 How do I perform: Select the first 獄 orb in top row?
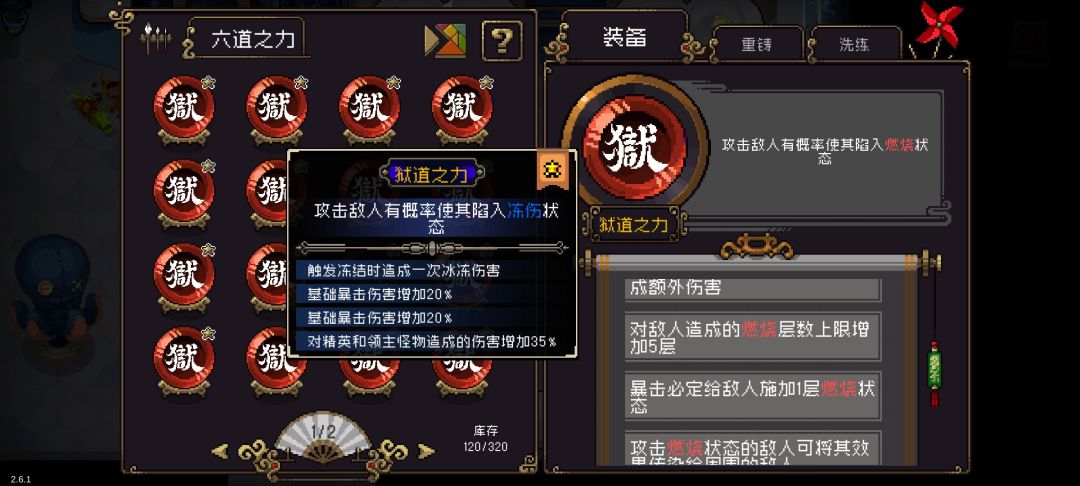pyautogui.click(x=183, y=109)
